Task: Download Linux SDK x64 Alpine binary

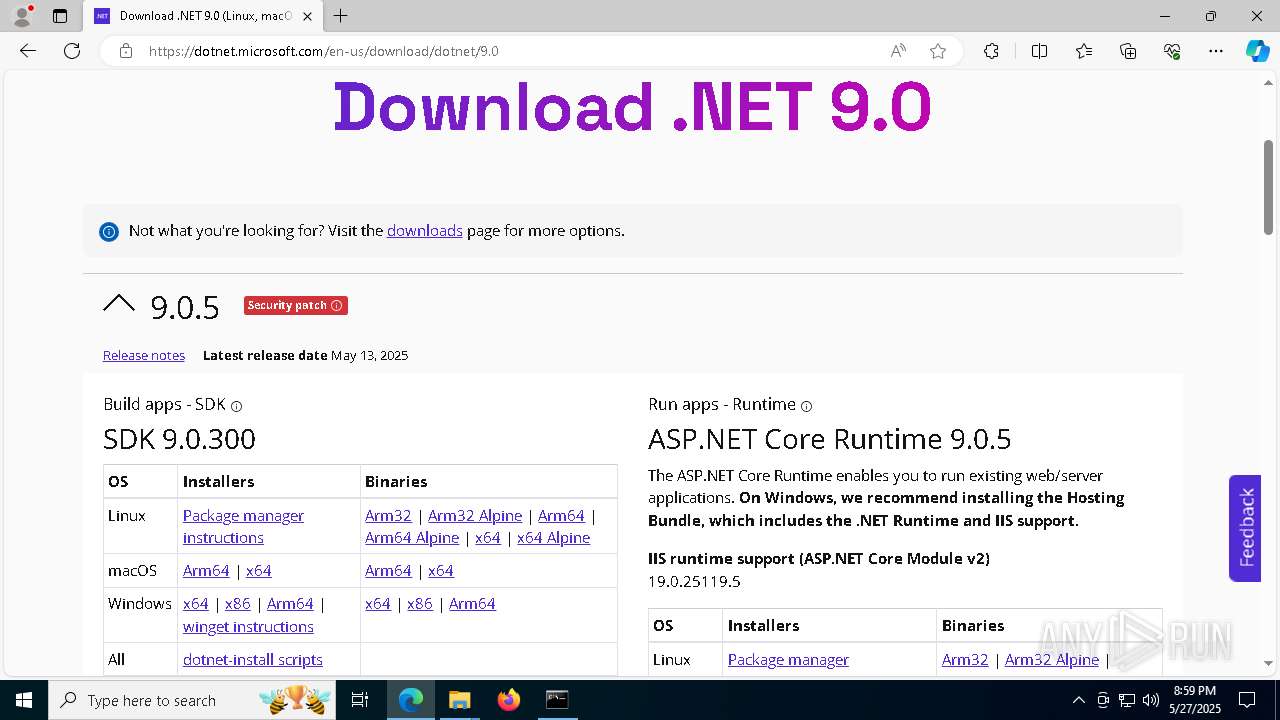Action: pos(553,538)
